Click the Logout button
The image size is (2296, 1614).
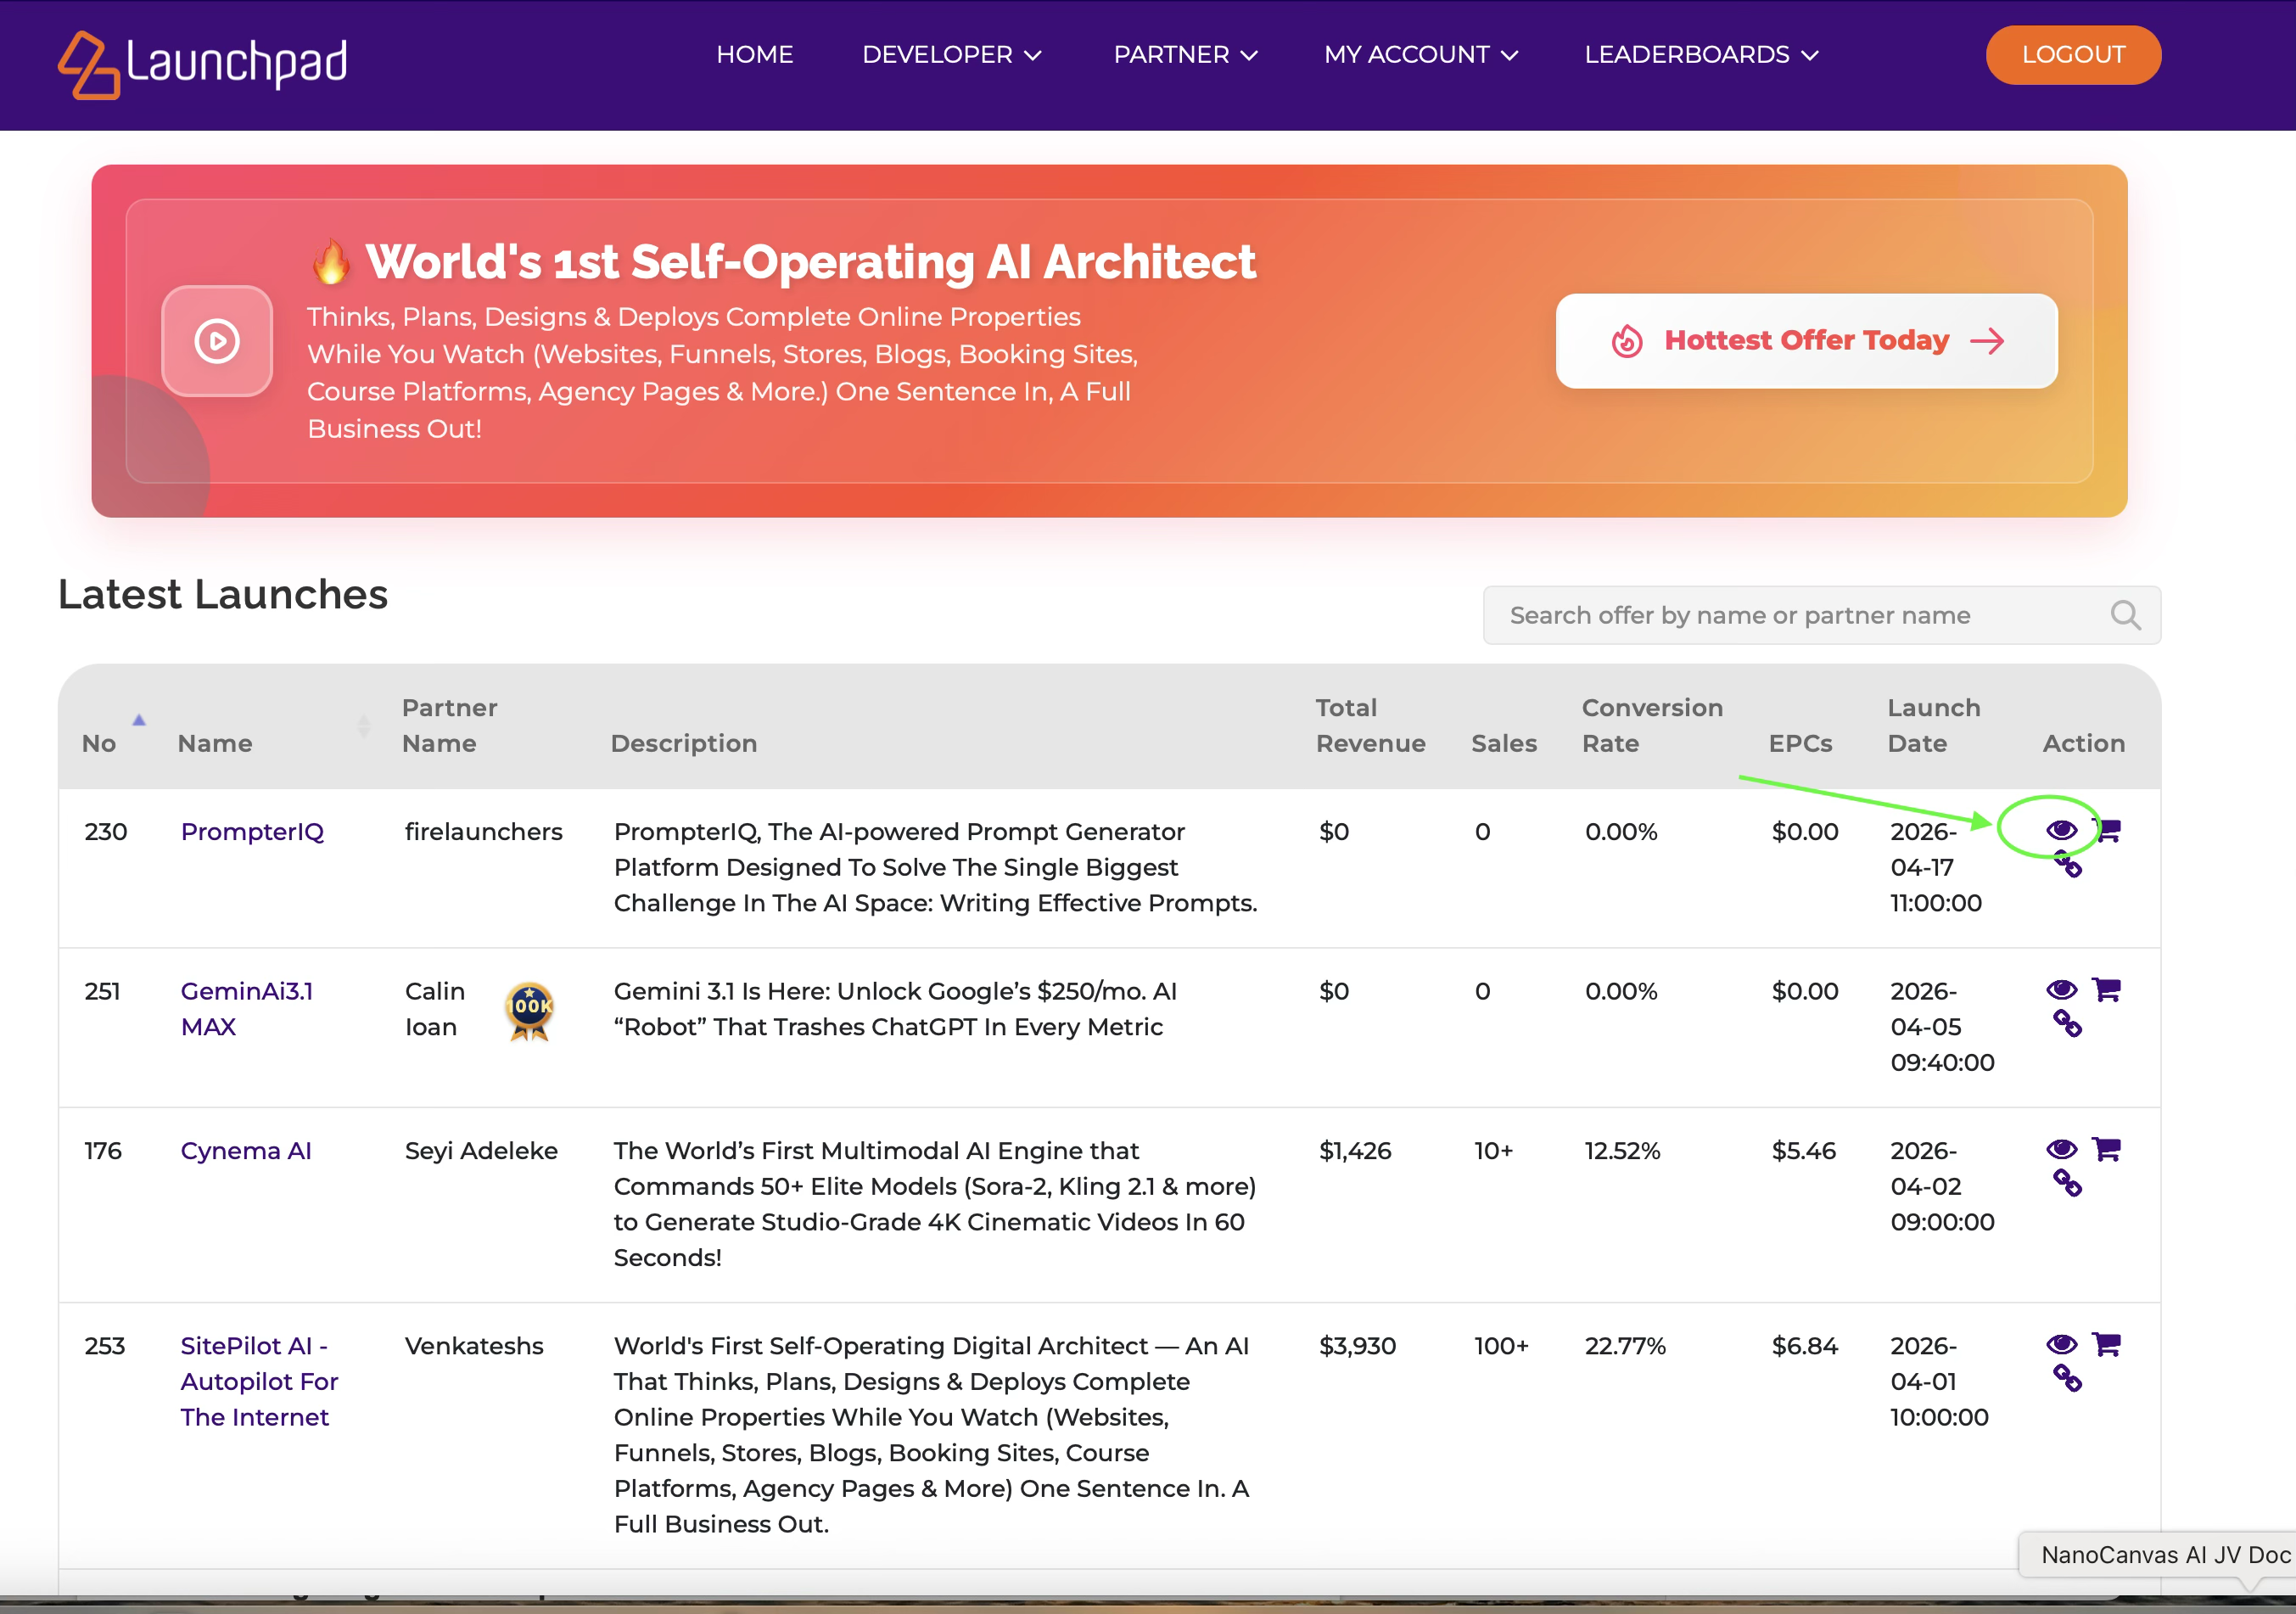2073,55
